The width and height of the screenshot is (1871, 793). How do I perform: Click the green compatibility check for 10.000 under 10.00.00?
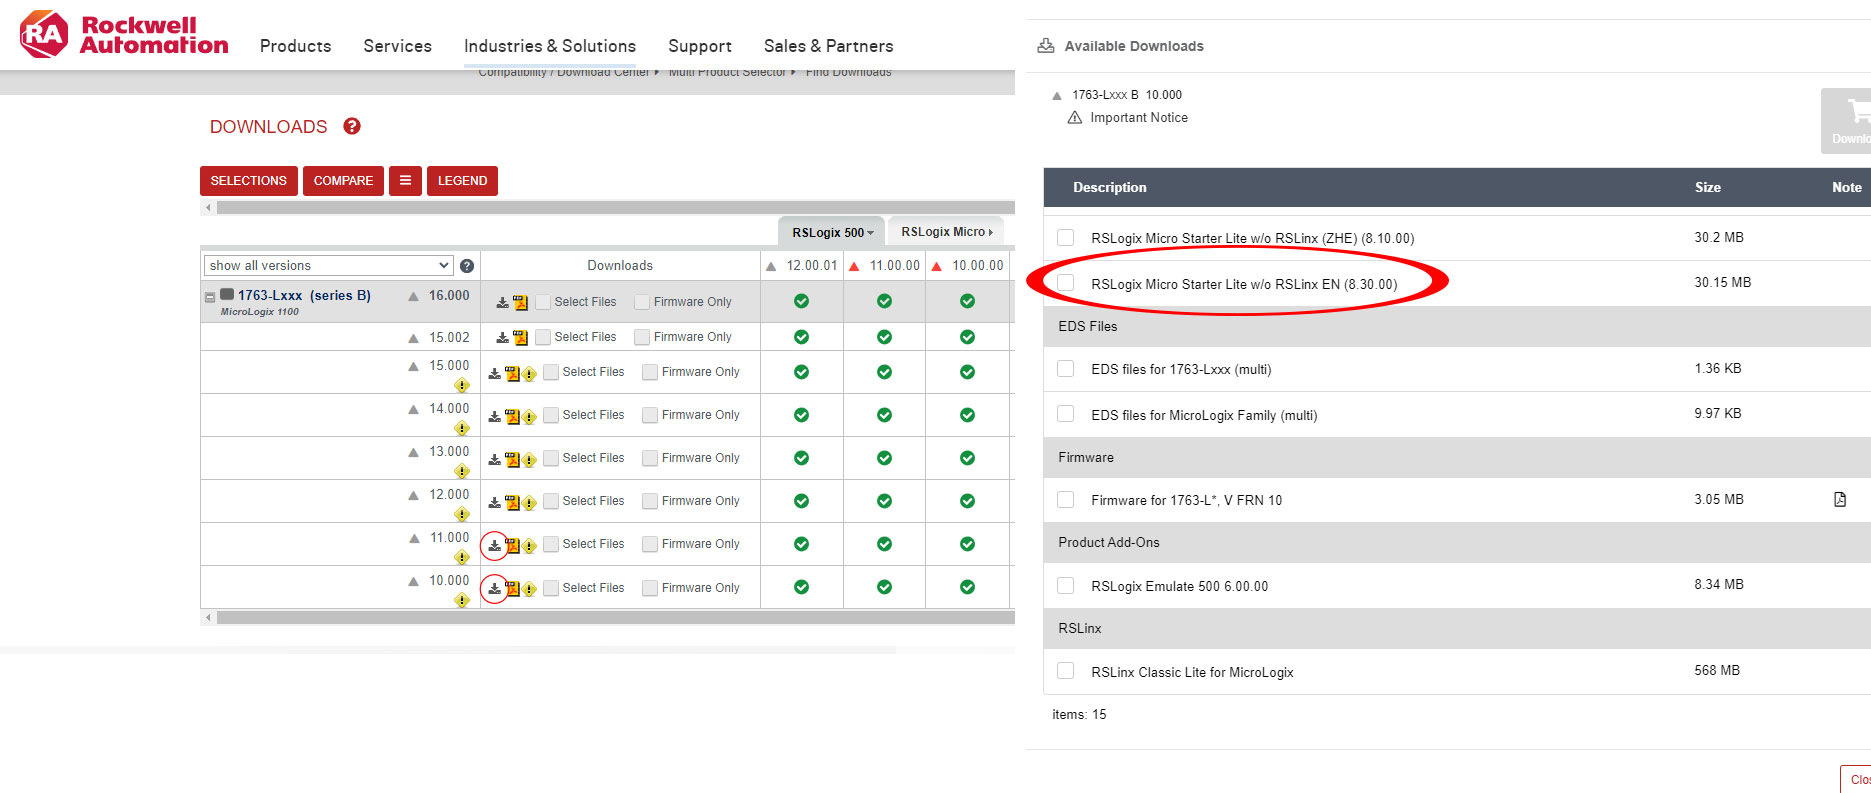click(x=967, y=587)
